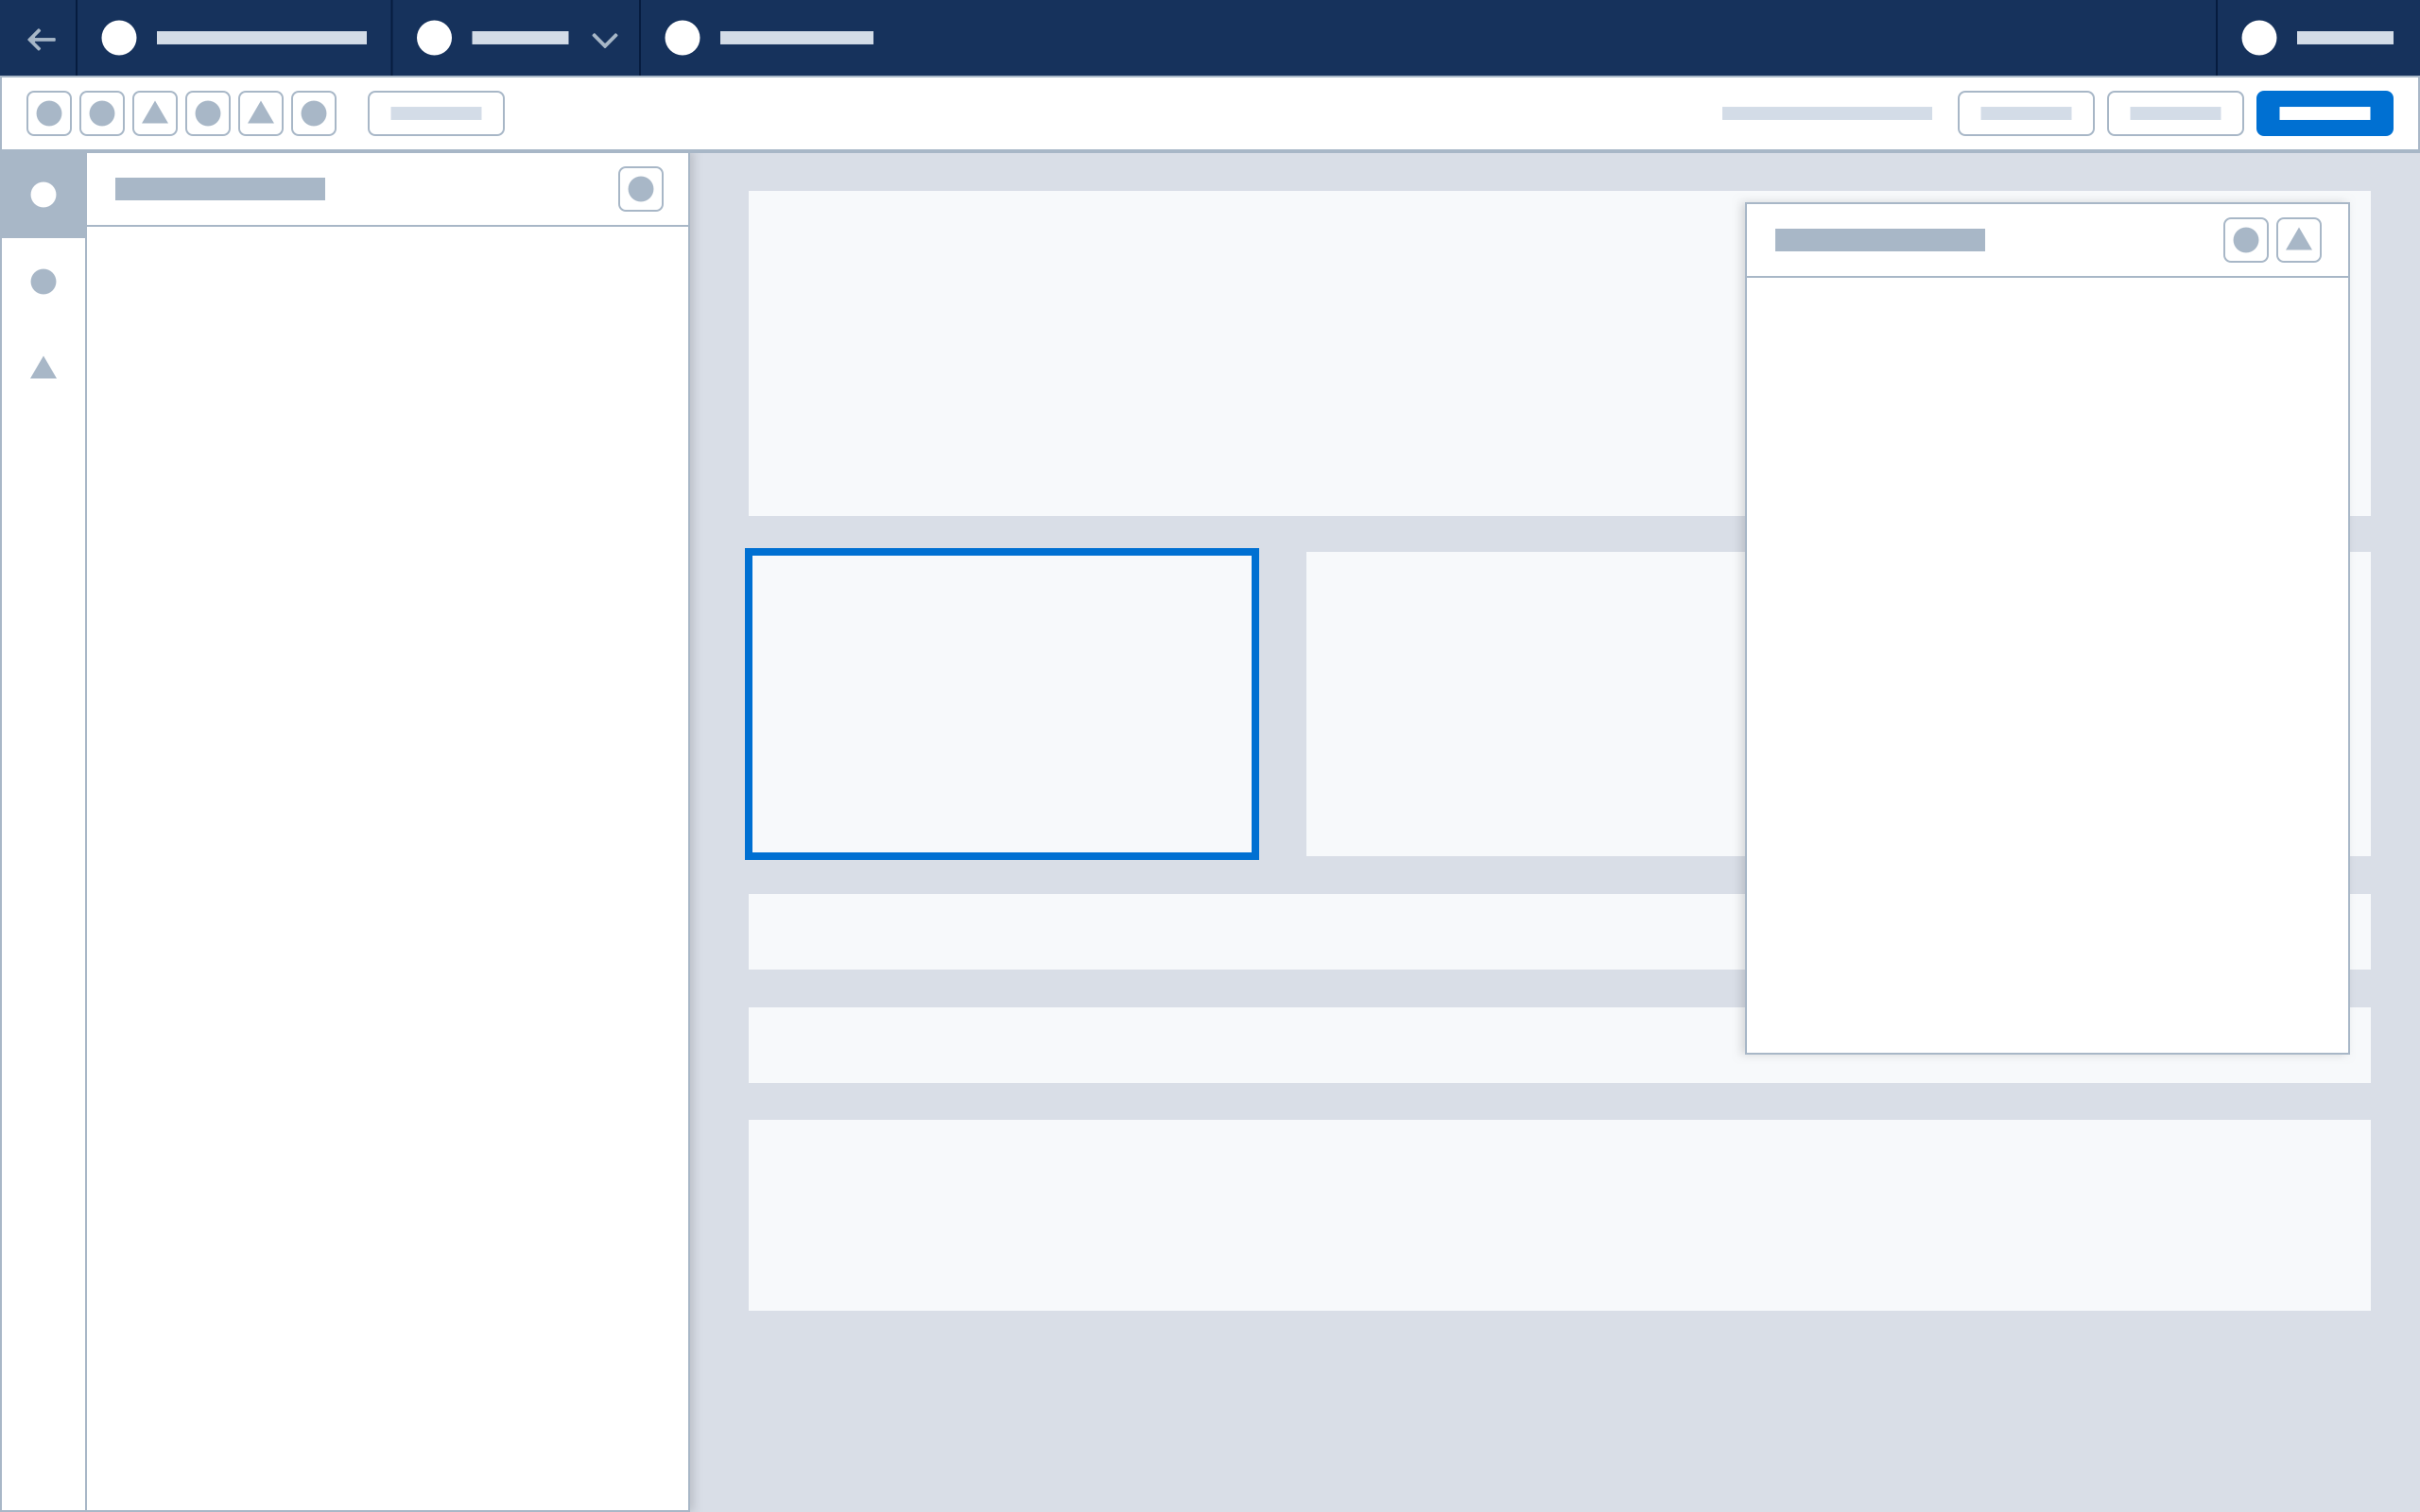Click the circle icon in the floating panel header
The height and width of the screenshot is (1512, 2420).
[x=2247, y=240]
